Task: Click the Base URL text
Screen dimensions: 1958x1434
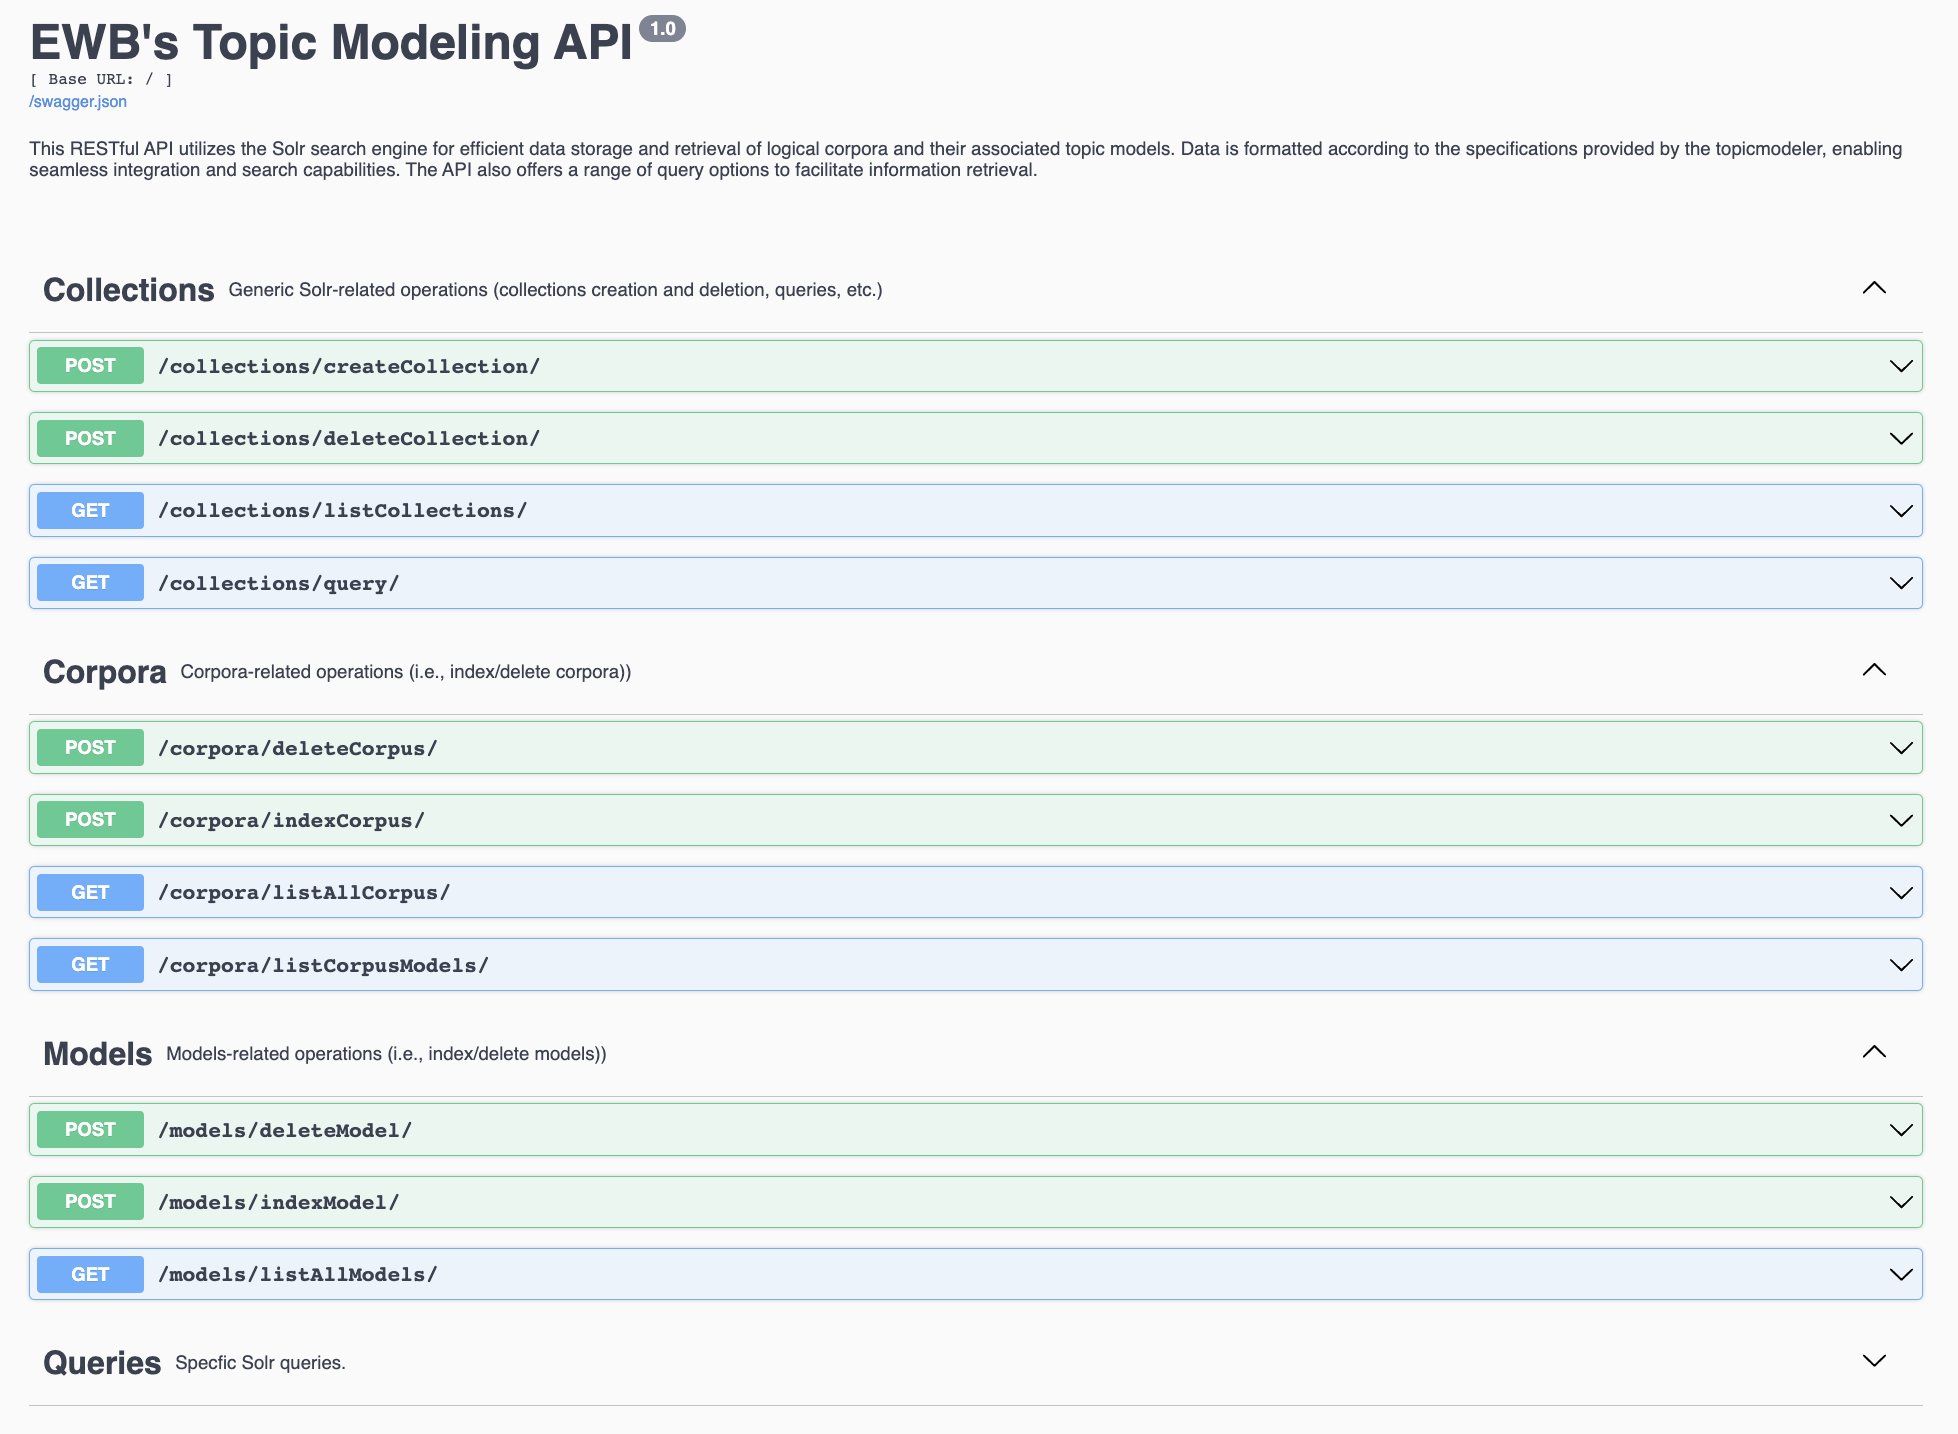Action: click(101, 80)
